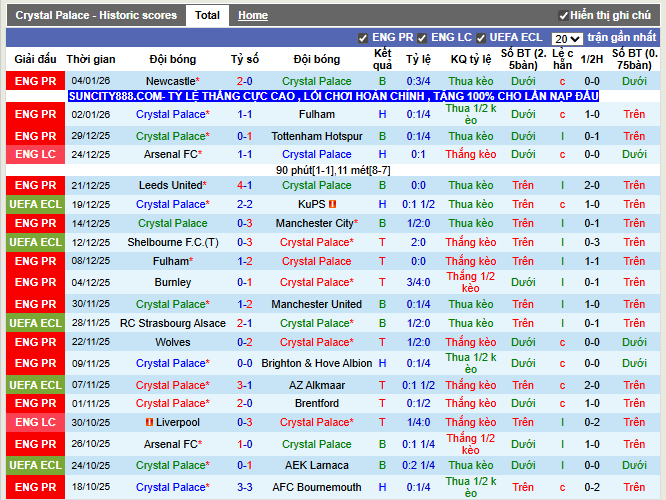Screen dimensions: 666x500
Task: Click Arsenal FC on 24/12/25 row
Action: pos(173,154)
